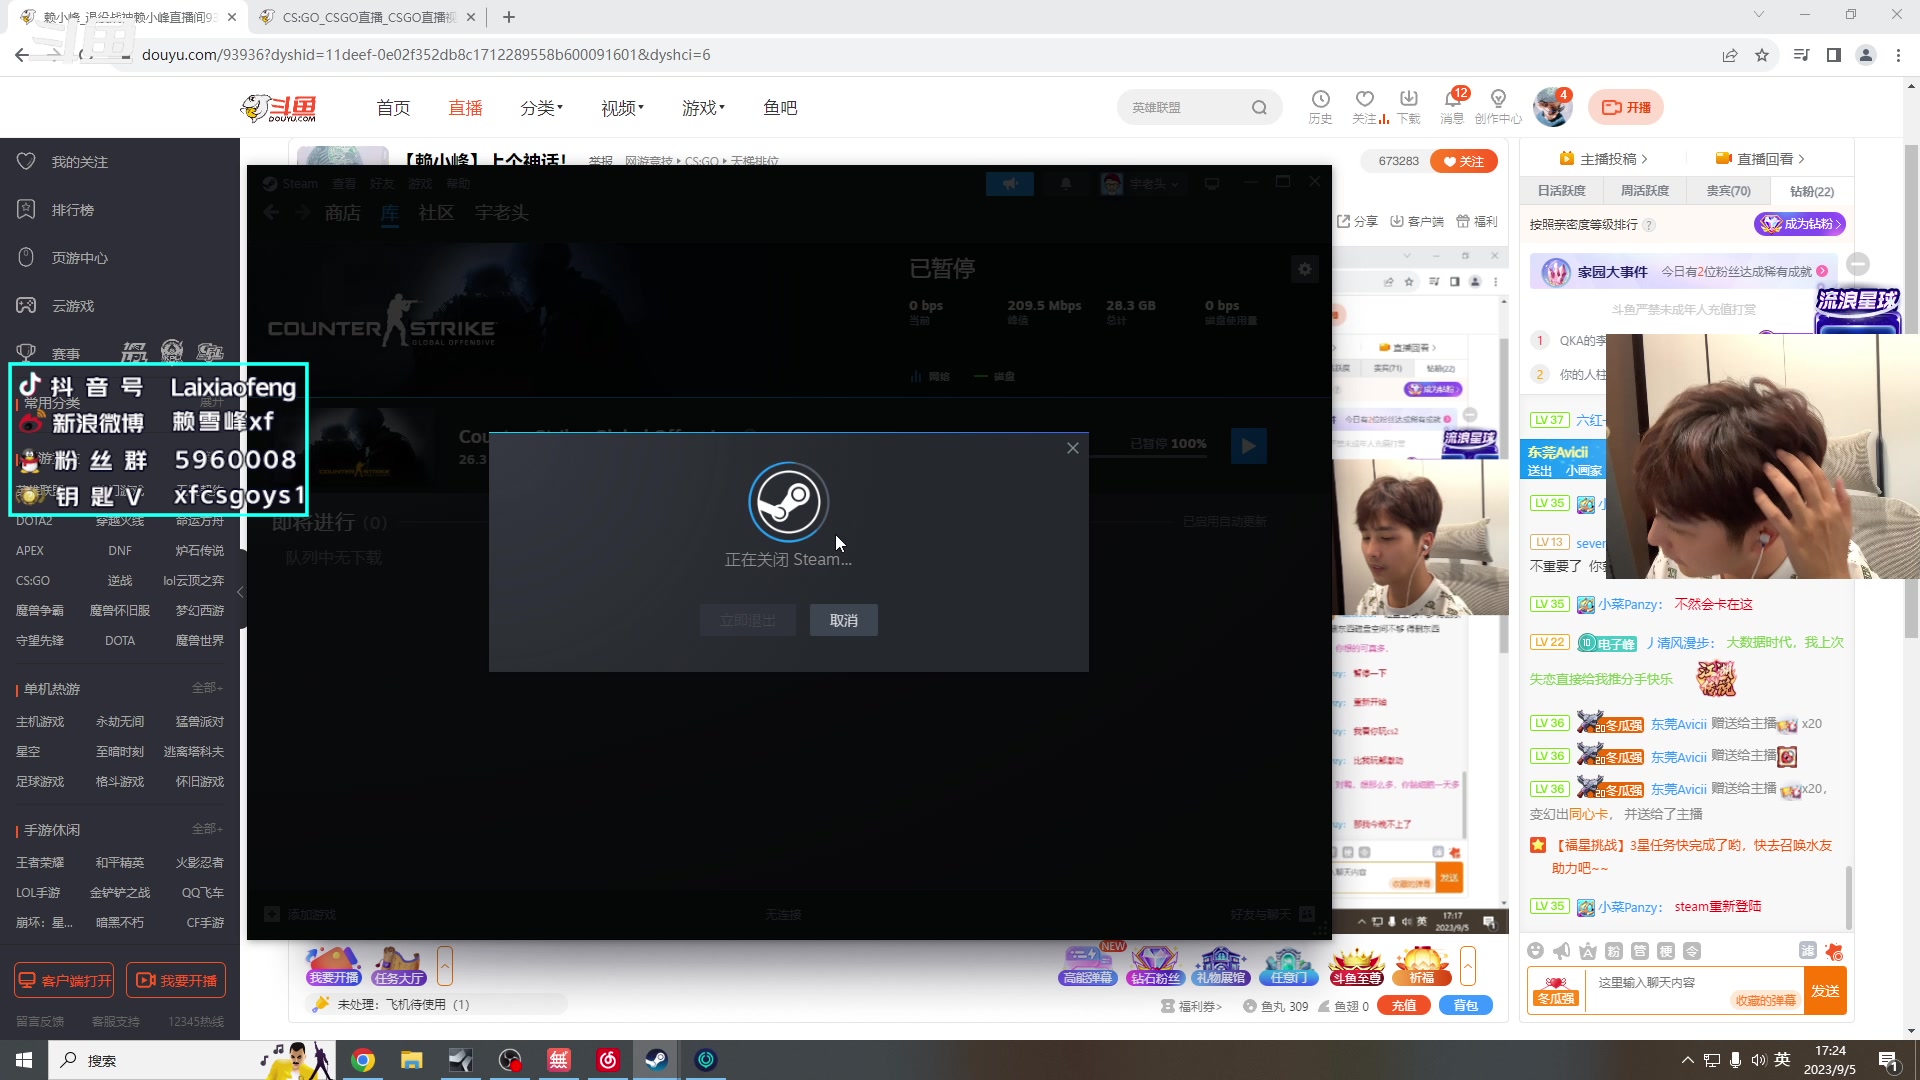Collapse the 家园大事件 minus button
The image size is (1920, 1080).
(x=1858, y=264)
